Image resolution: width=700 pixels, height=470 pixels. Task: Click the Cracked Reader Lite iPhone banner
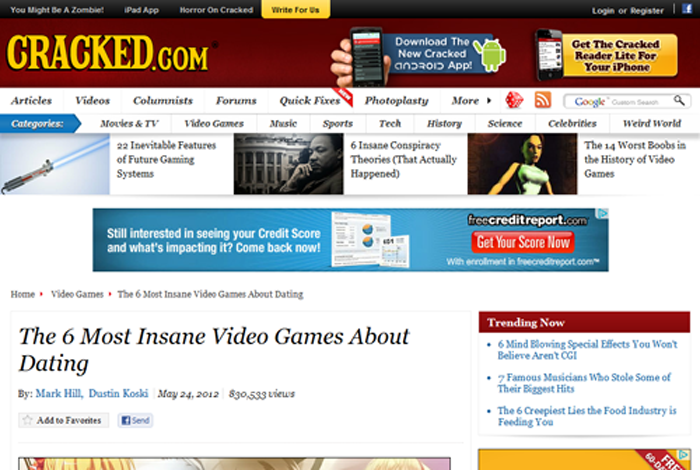point(606,55)
